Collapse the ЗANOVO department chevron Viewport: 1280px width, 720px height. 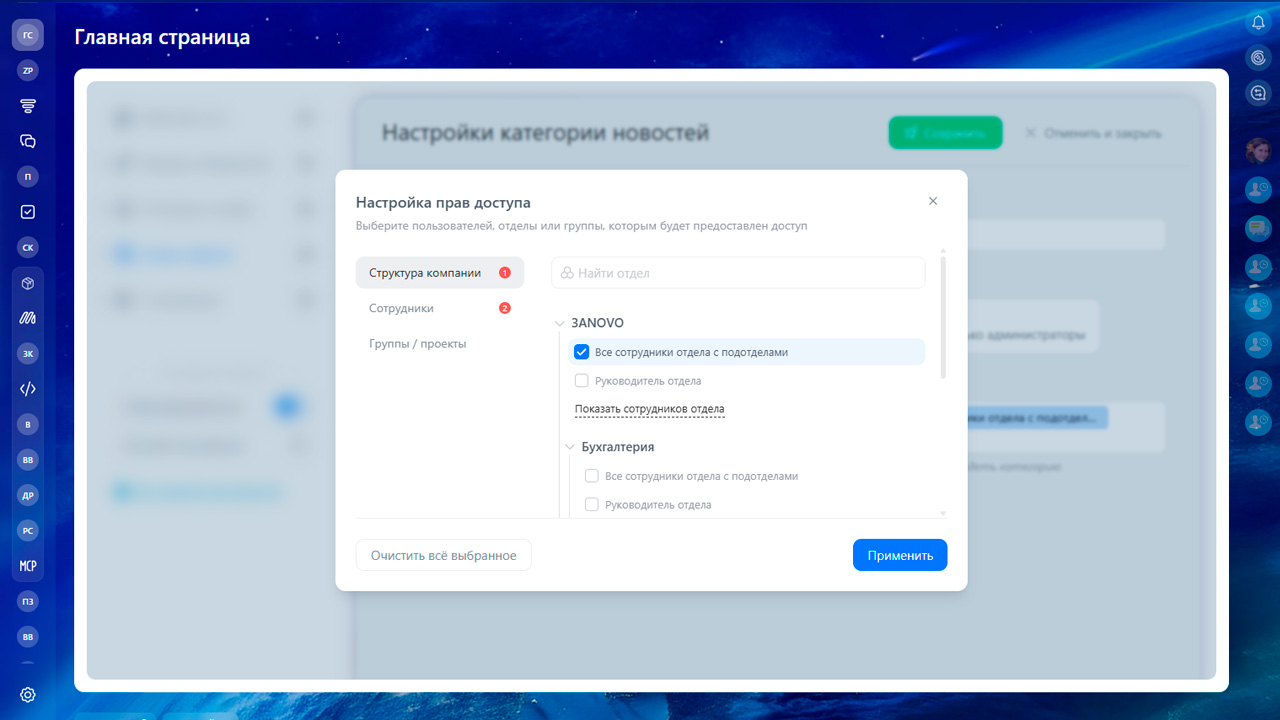tap(560, 324)
